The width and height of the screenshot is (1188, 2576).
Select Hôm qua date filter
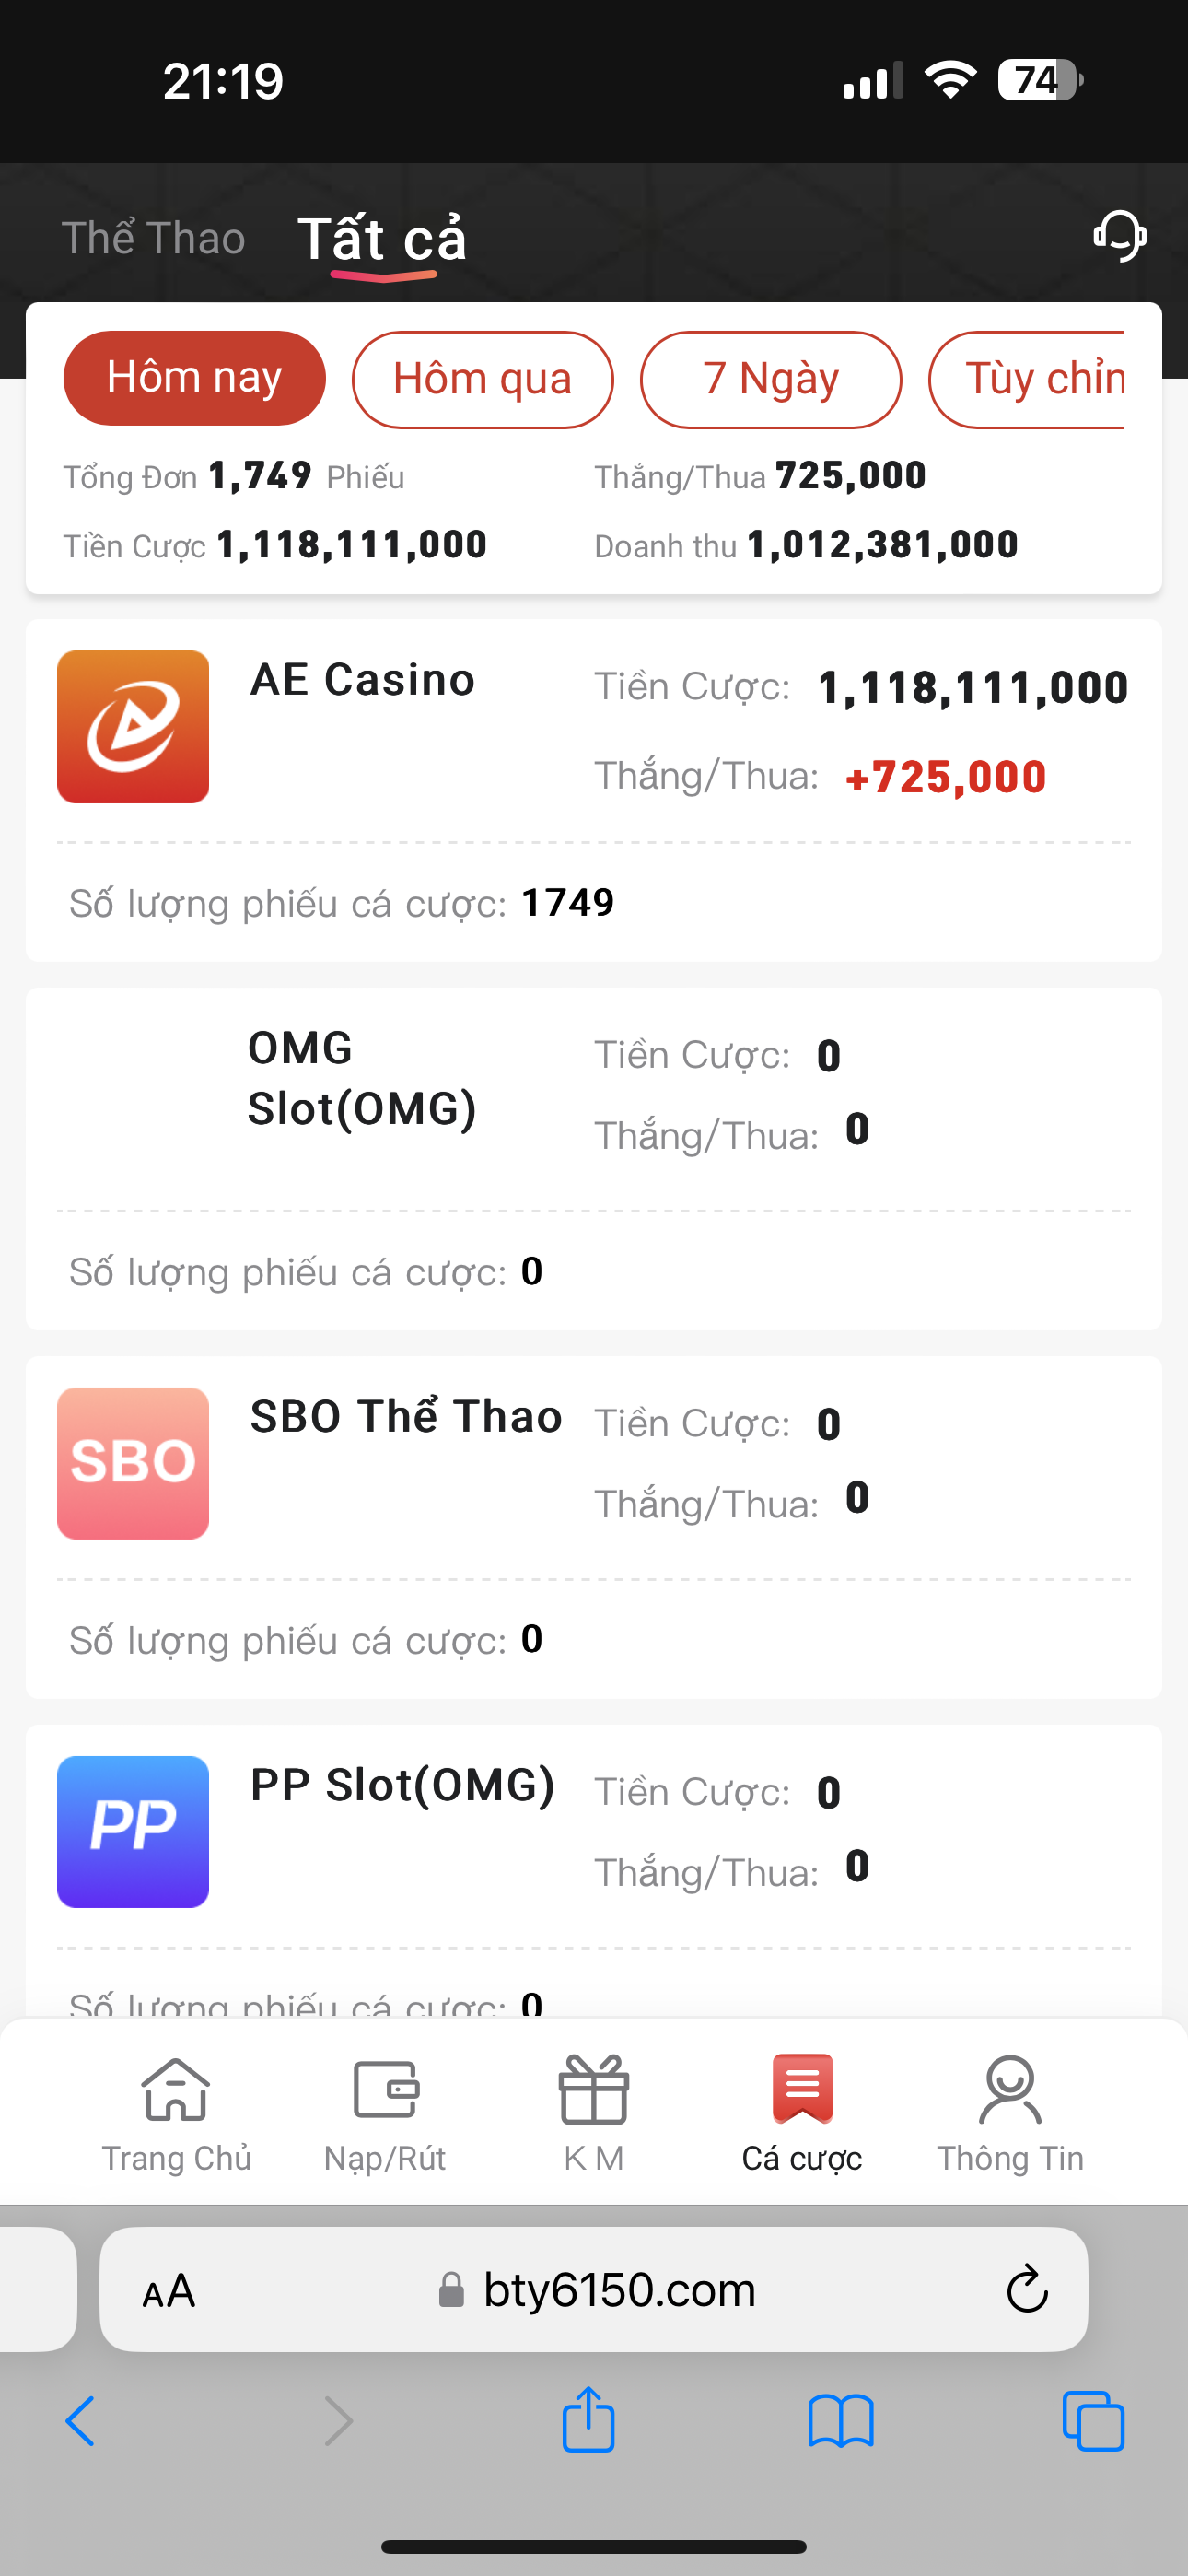(482, 379)
